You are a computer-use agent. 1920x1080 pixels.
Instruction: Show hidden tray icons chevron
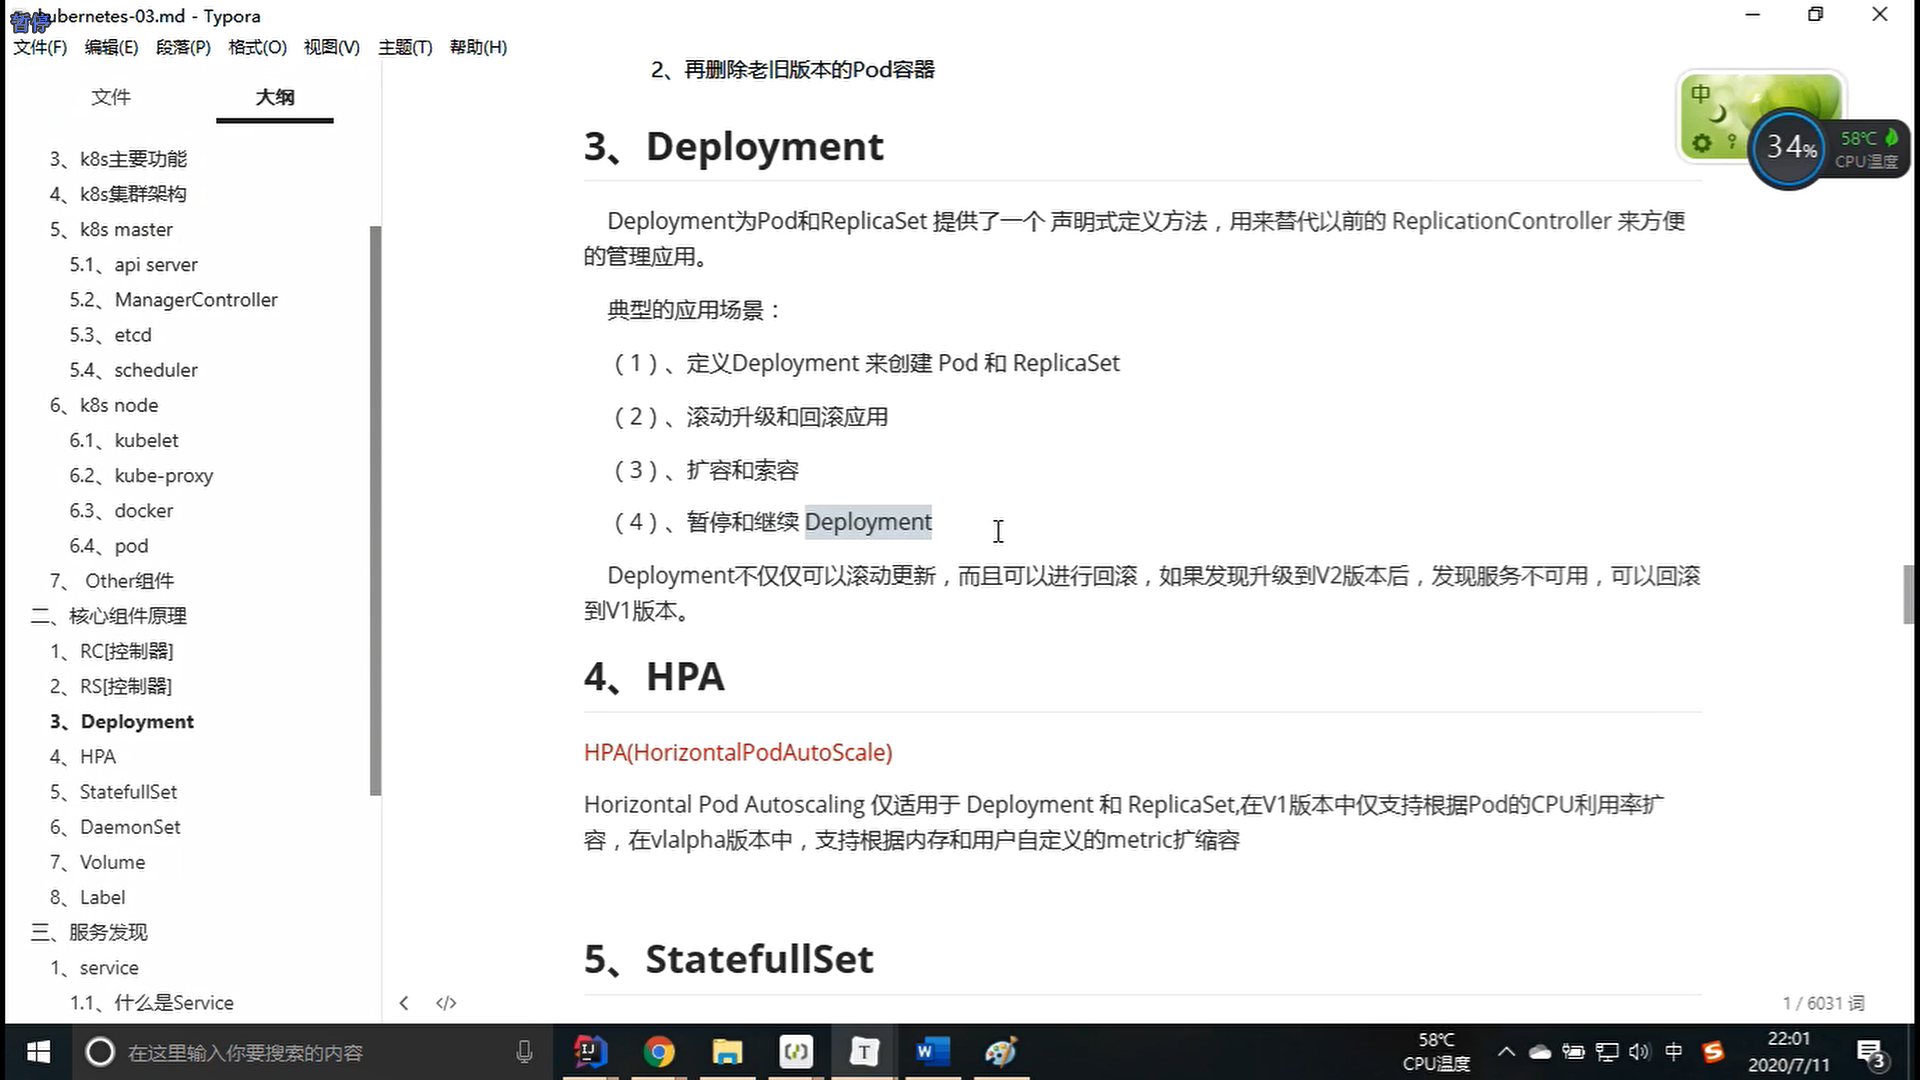(1506, 1052)
